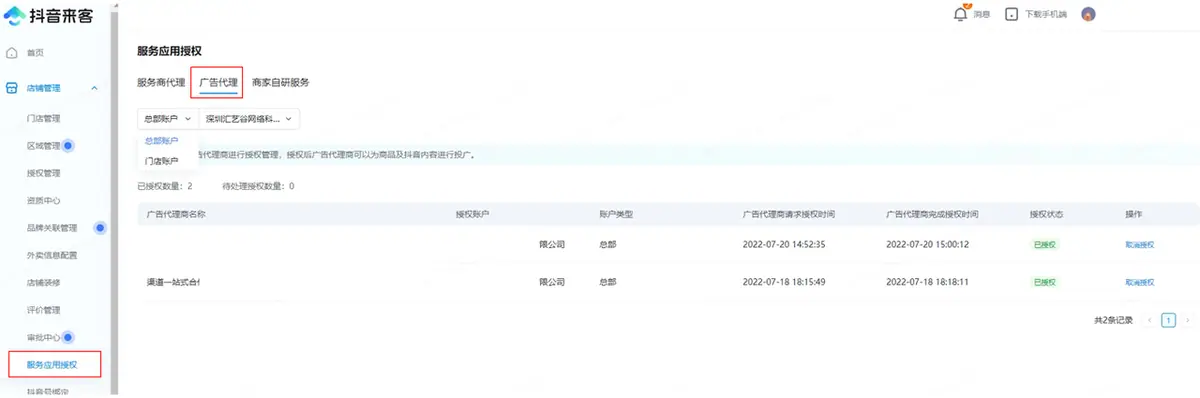Select 服务应用授权 in the sidebar

point(52,364)
